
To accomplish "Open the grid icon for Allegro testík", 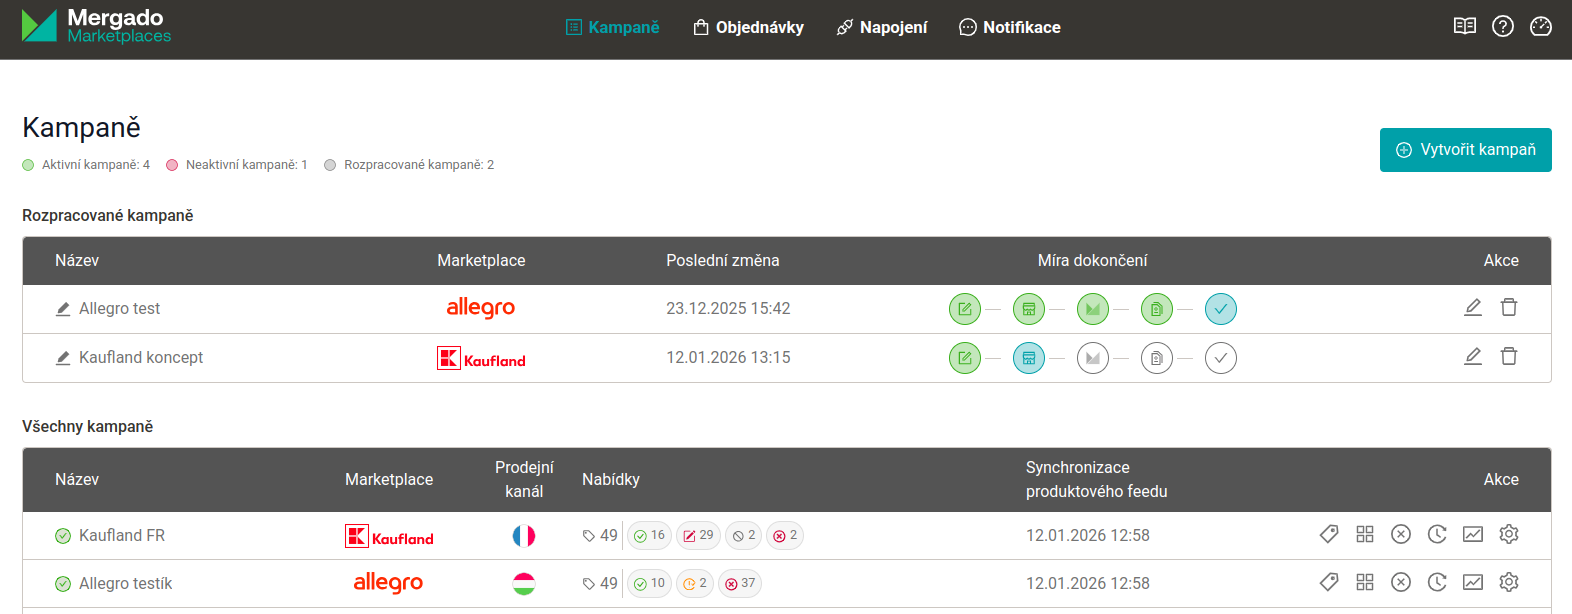I will click(1364, 583).
